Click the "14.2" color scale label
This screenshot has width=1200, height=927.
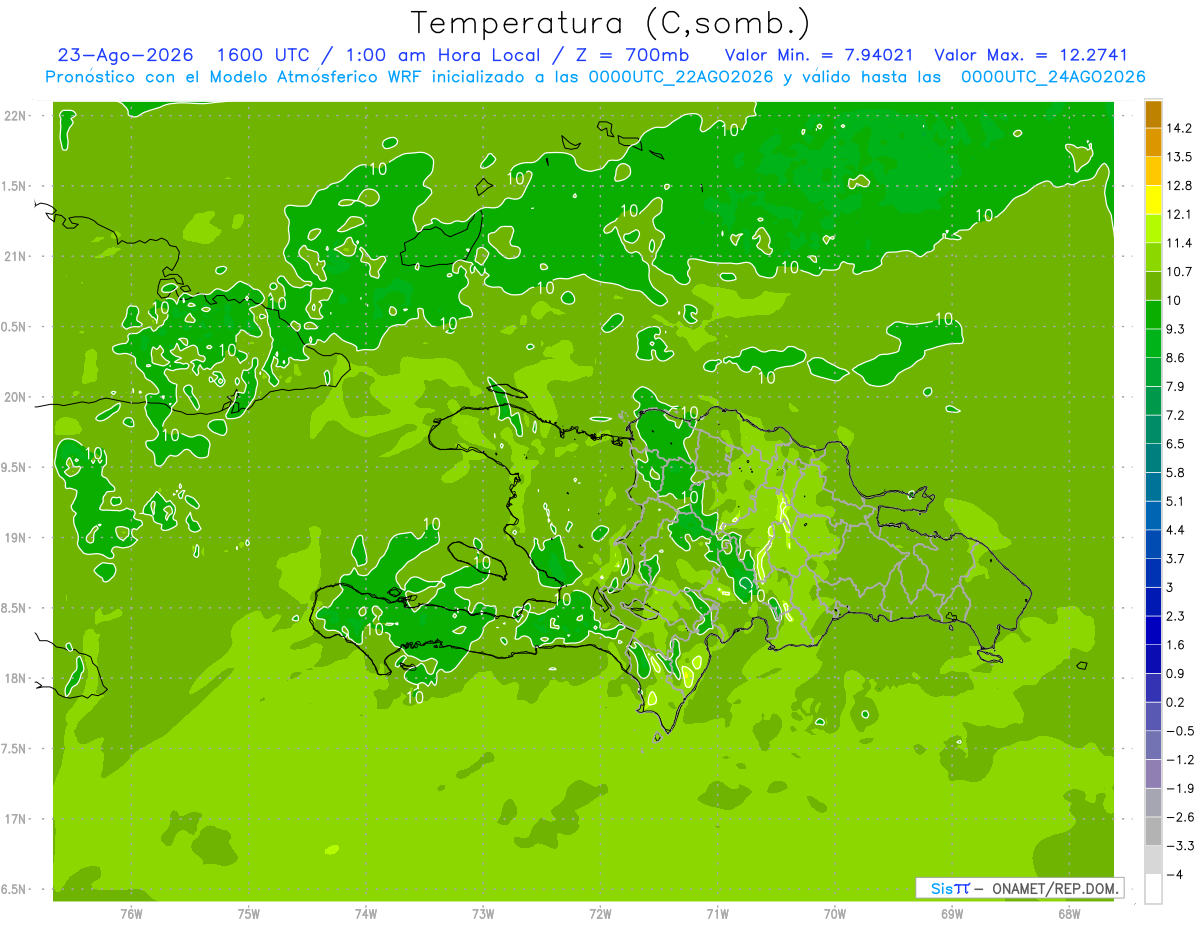pos(1179,128)
